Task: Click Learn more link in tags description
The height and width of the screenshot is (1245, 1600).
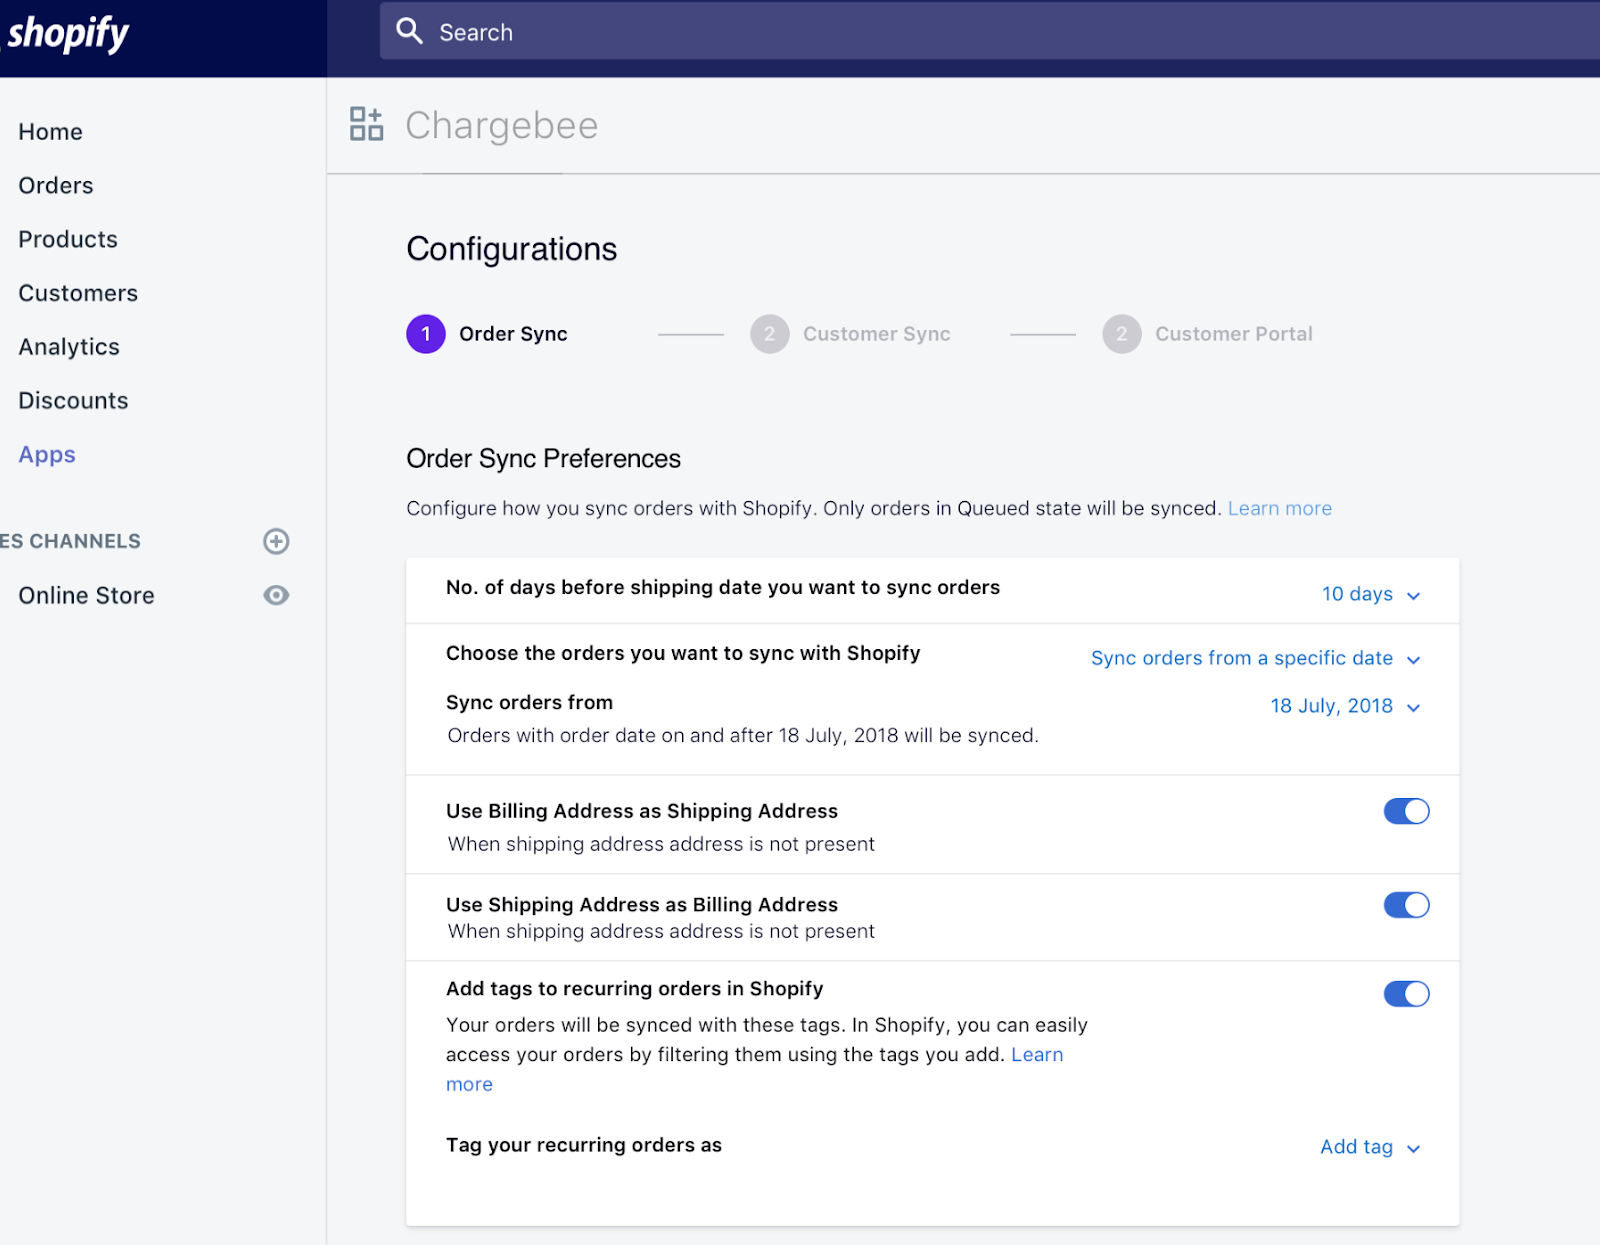Action: [1036, 1055]
